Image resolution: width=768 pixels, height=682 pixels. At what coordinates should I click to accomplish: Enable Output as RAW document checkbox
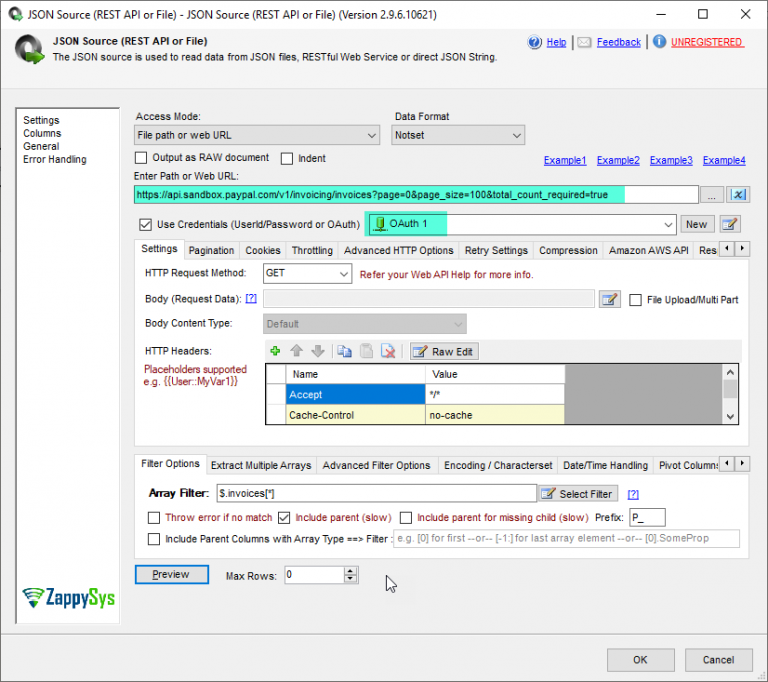pos(141,158)
